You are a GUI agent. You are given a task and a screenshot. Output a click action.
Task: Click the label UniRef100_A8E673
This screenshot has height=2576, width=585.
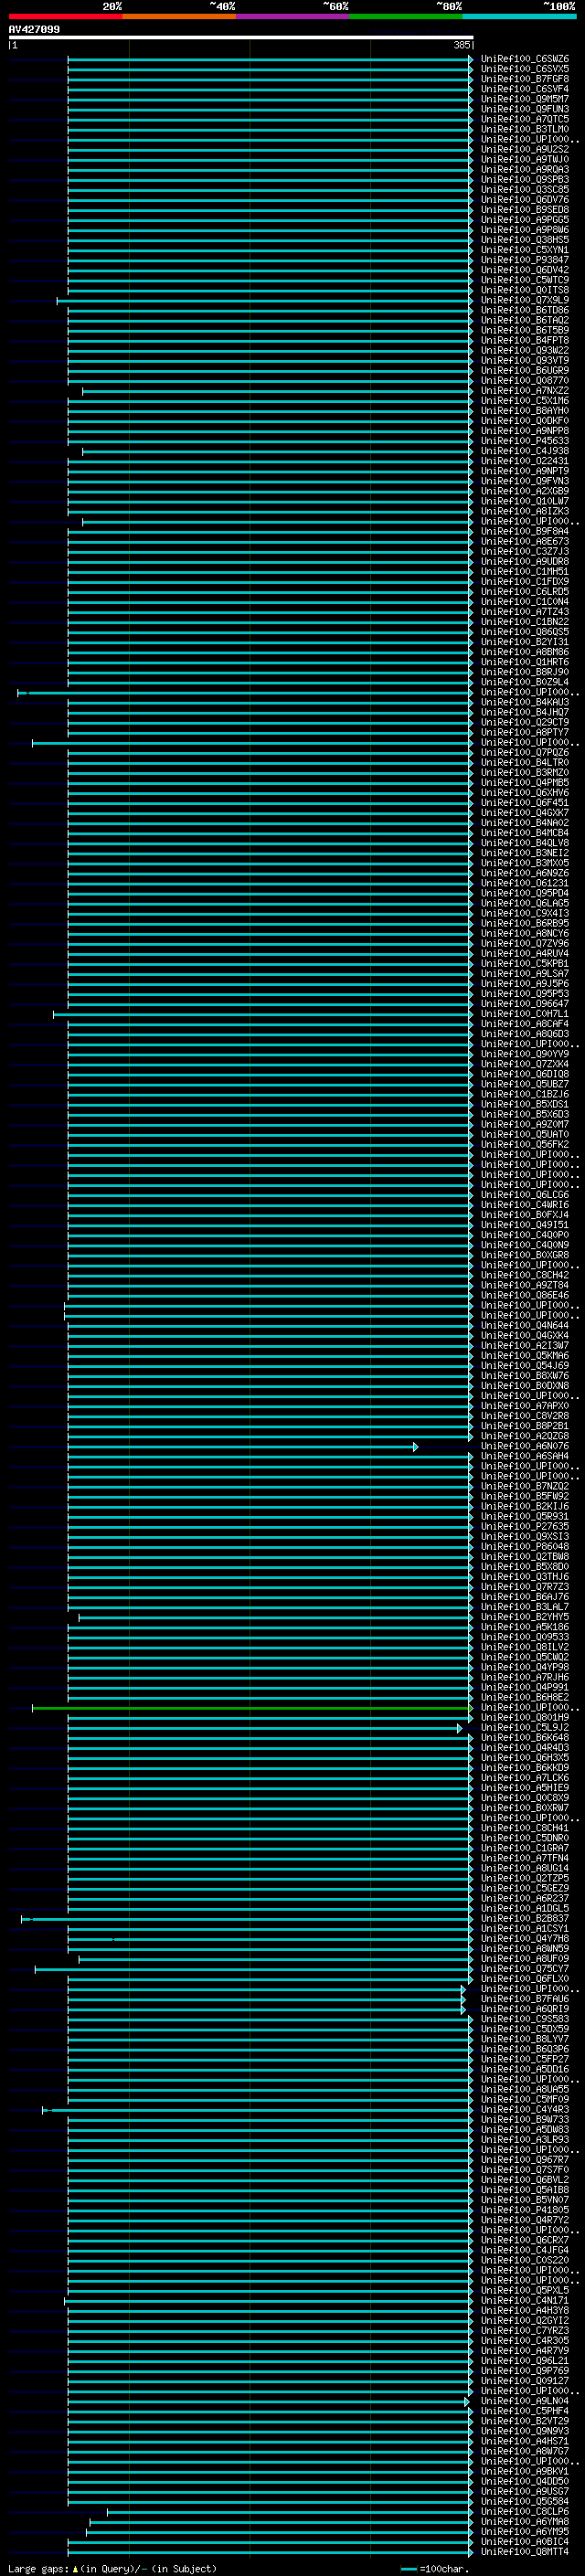tap(525, 541)
